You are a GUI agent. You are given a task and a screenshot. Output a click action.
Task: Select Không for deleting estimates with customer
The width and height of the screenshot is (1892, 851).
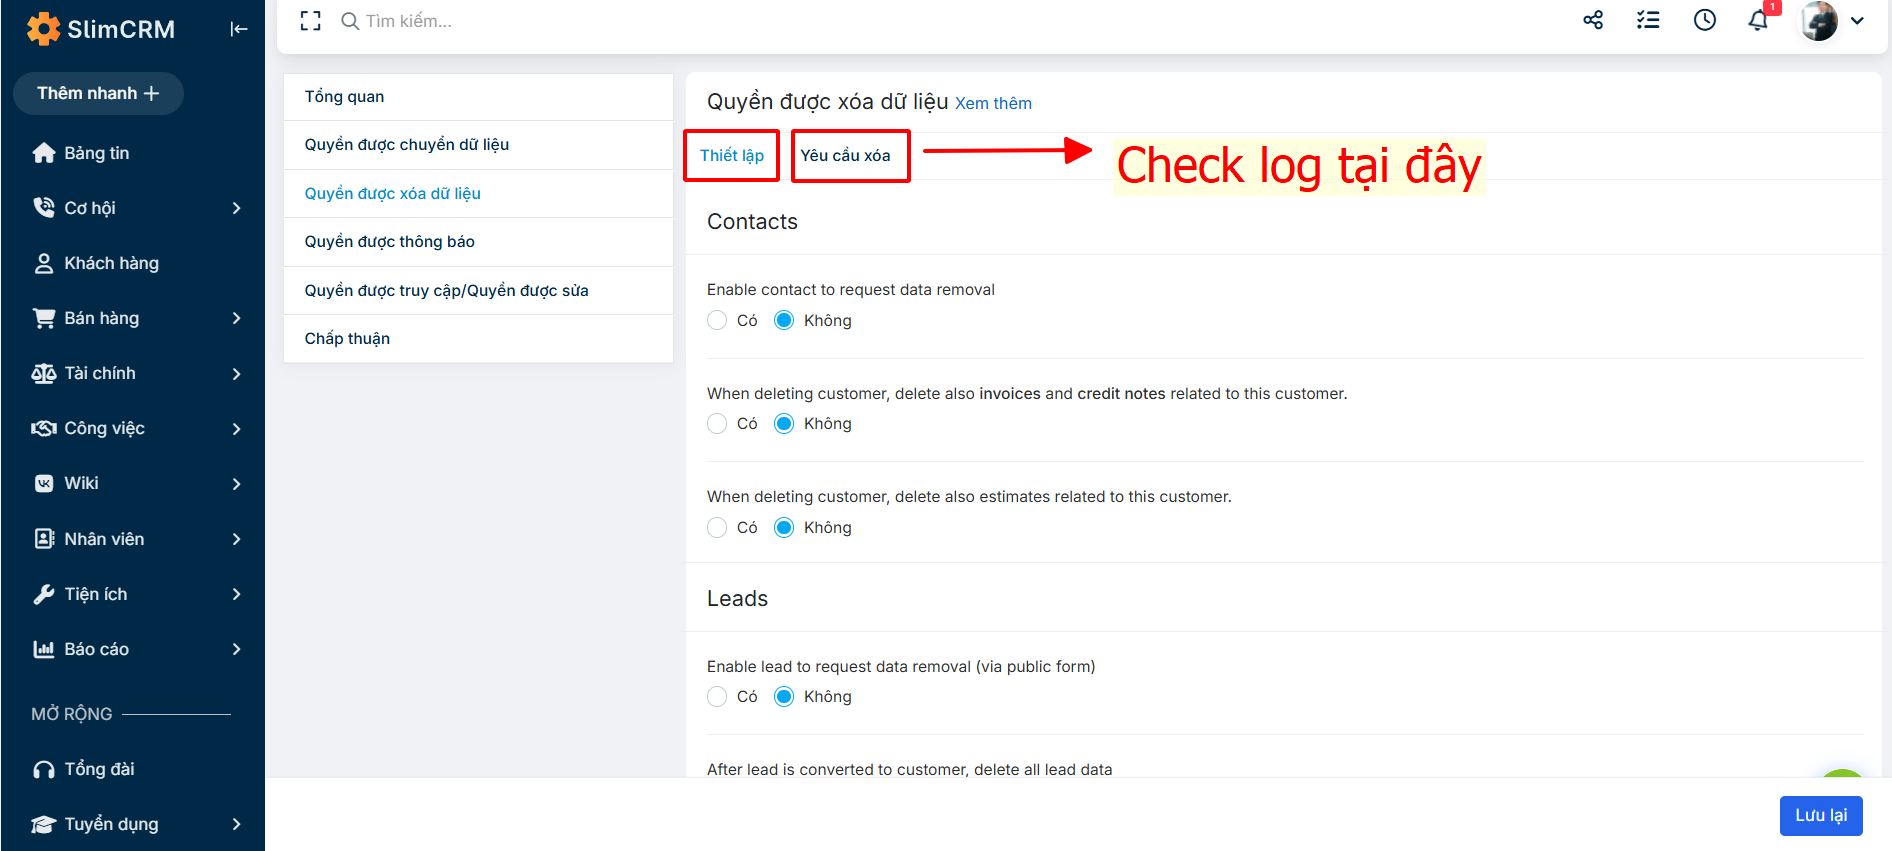click(784, 527)
